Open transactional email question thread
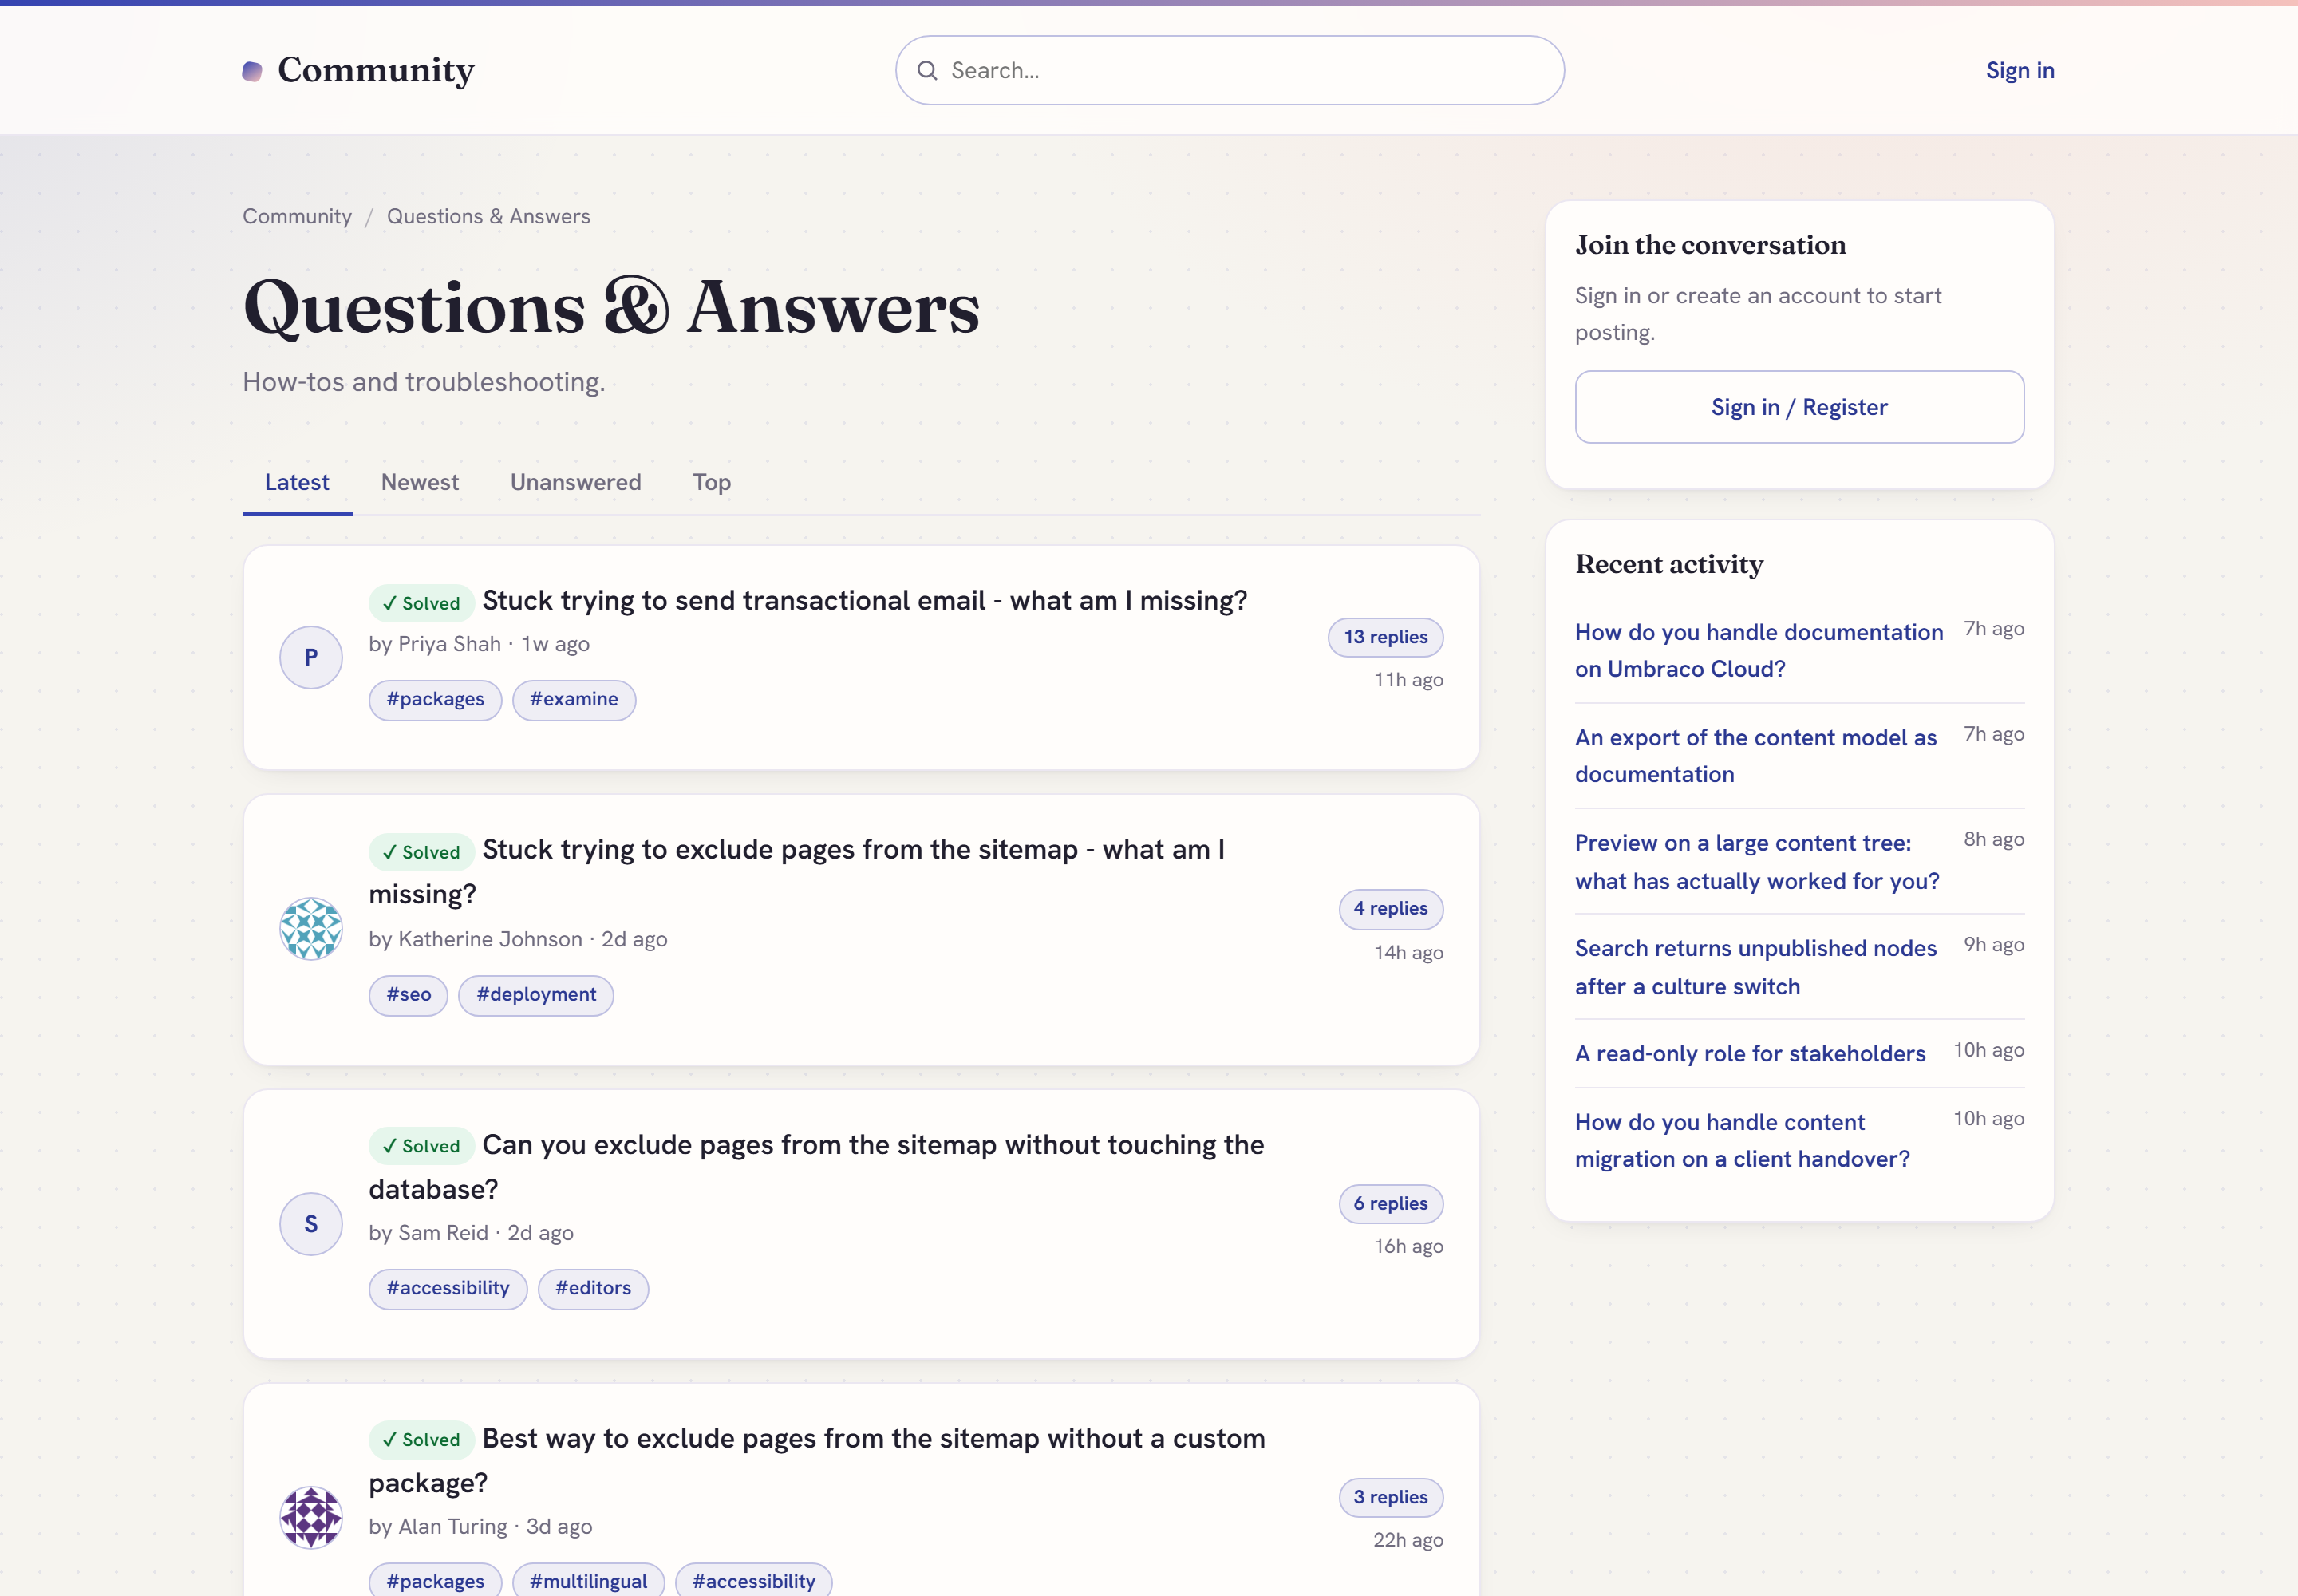The width and height of the screenshot is (2298, 1596). tap(865, 600)
